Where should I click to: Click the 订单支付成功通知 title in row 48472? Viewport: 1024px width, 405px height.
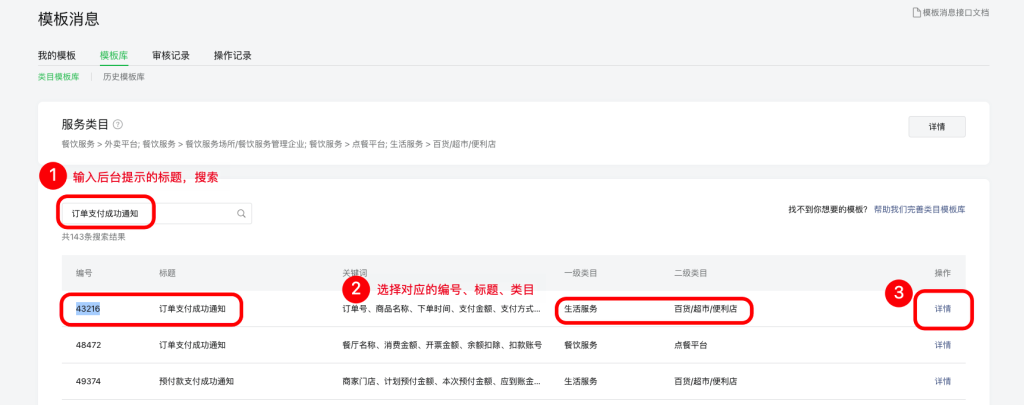(192, 345)
